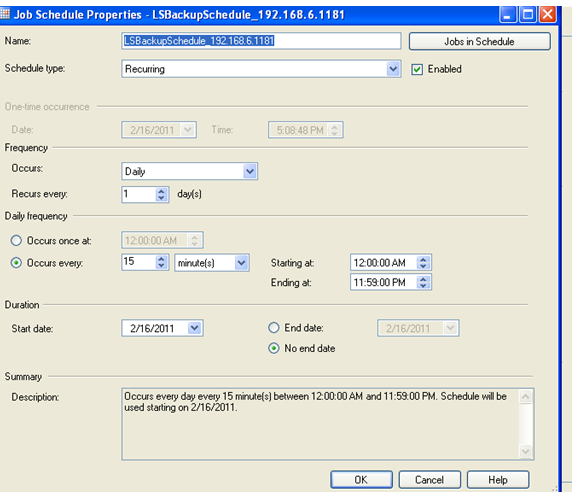Screen dimensions: 580x493
Task: Open the Occurs frequency dropdown showing Daily
Action: 250,171
